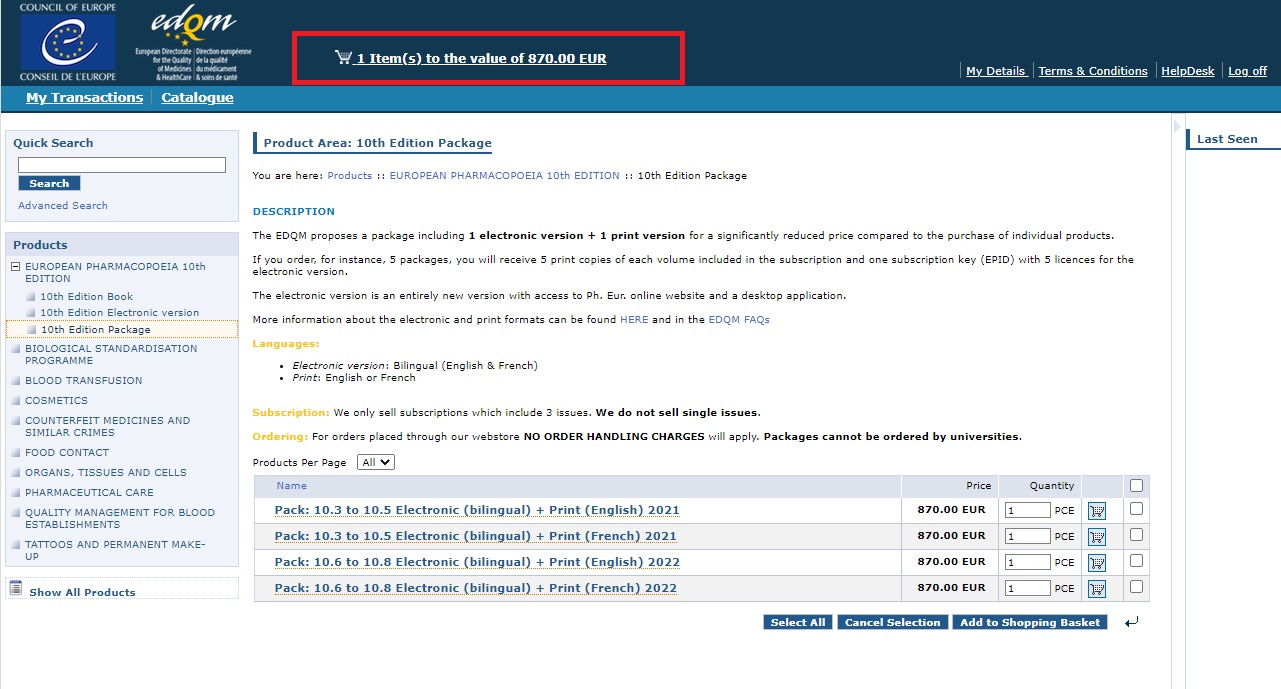The width and height of the screenshot is (1281, 689).
Task: Check the box for Pack 10.6-10.8 French 2022
Action: coord(1136,587)
